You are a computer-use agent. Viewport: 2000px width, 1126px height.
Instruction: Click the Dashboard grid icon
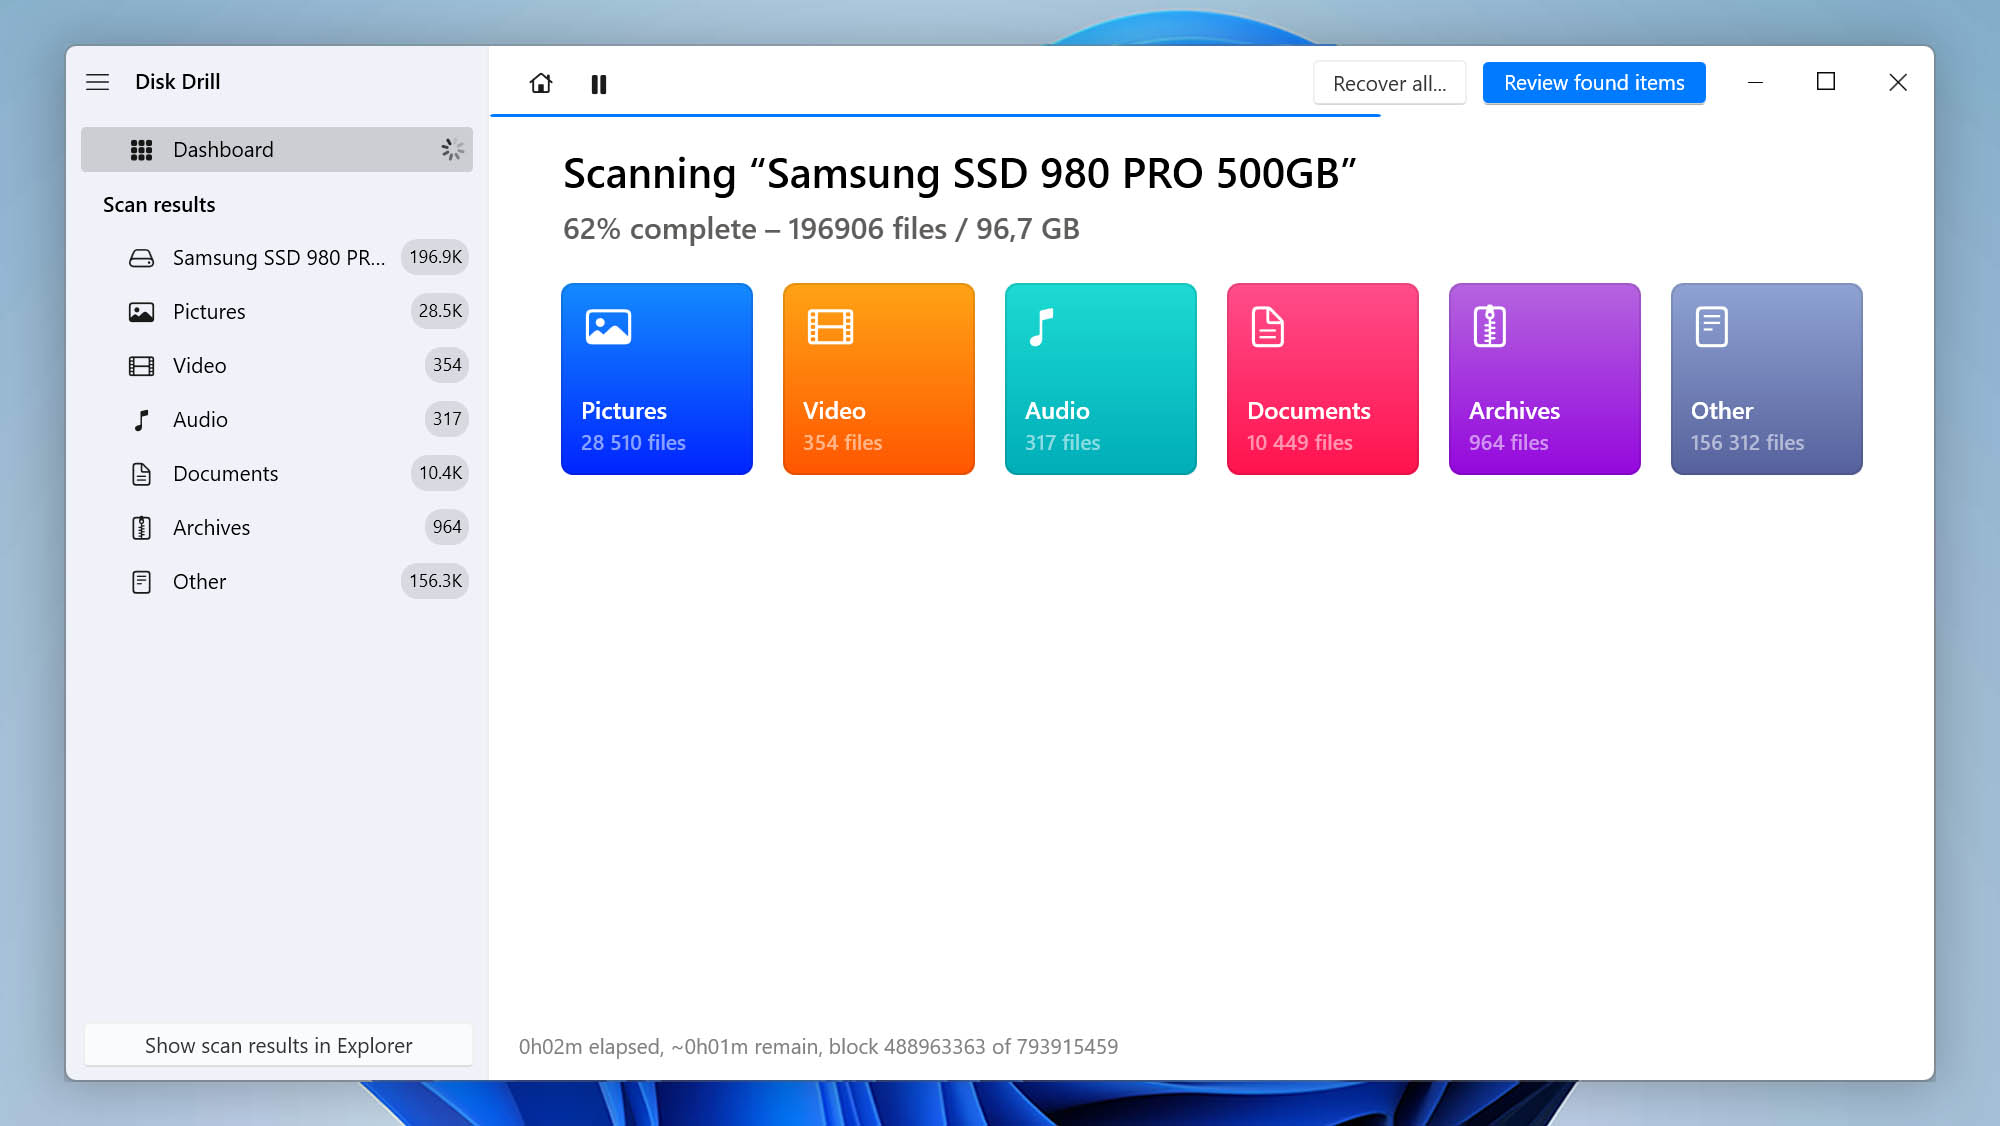point(142,150)
